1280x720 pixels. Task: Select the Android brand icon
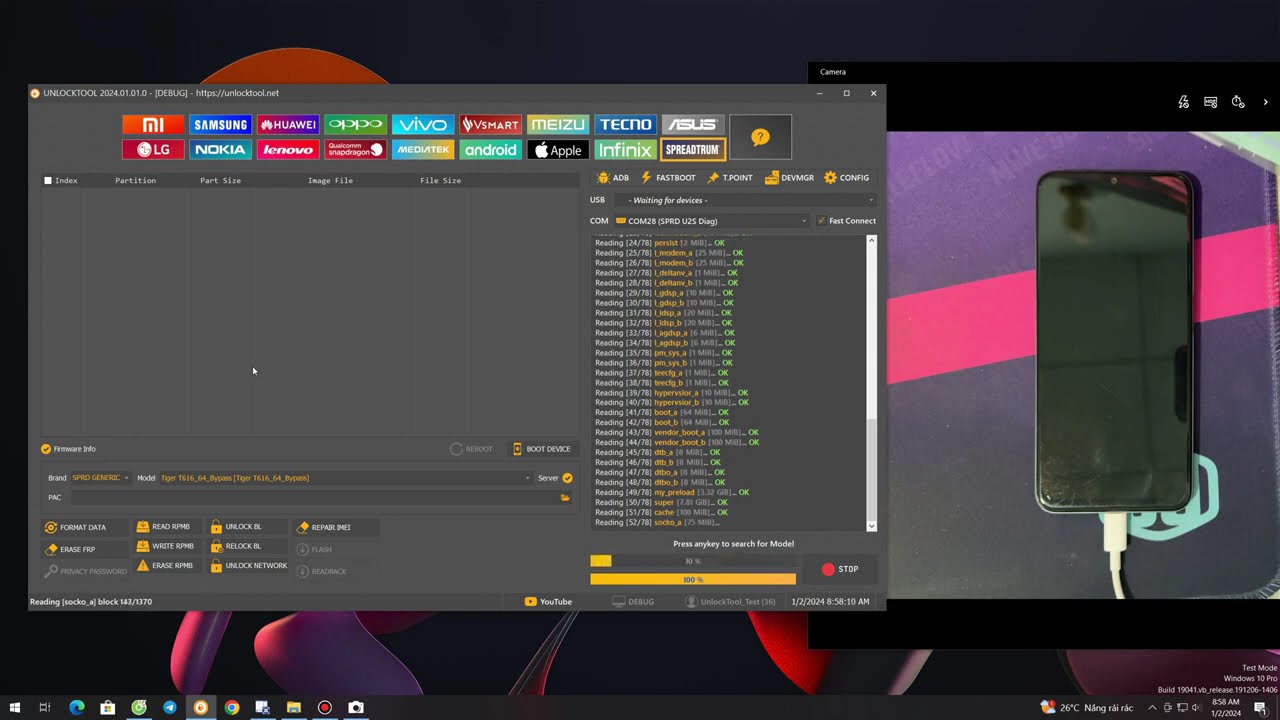pos(490,150)
